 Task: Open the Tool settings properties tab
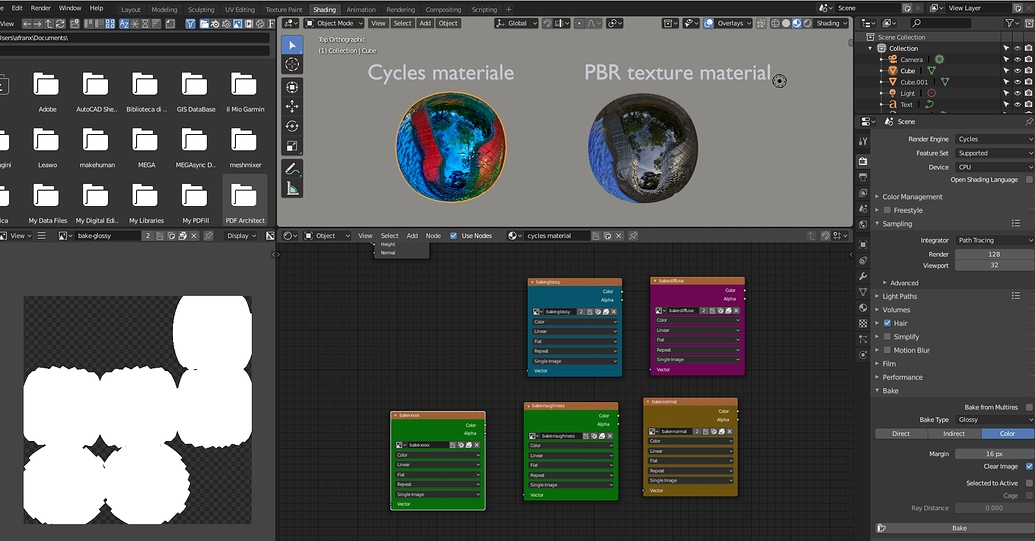coord(863,141)
